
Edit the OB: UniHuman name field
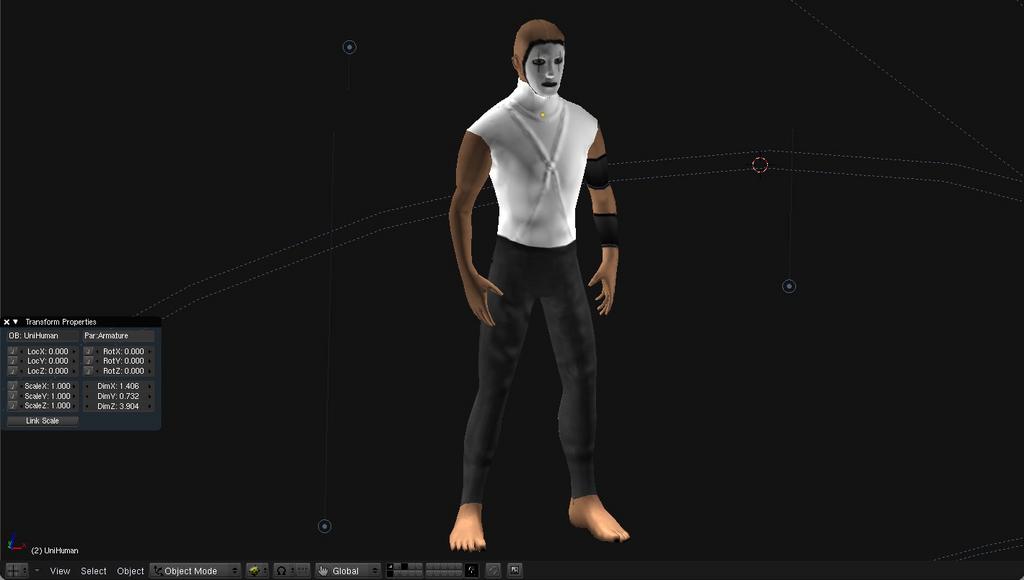42,336
